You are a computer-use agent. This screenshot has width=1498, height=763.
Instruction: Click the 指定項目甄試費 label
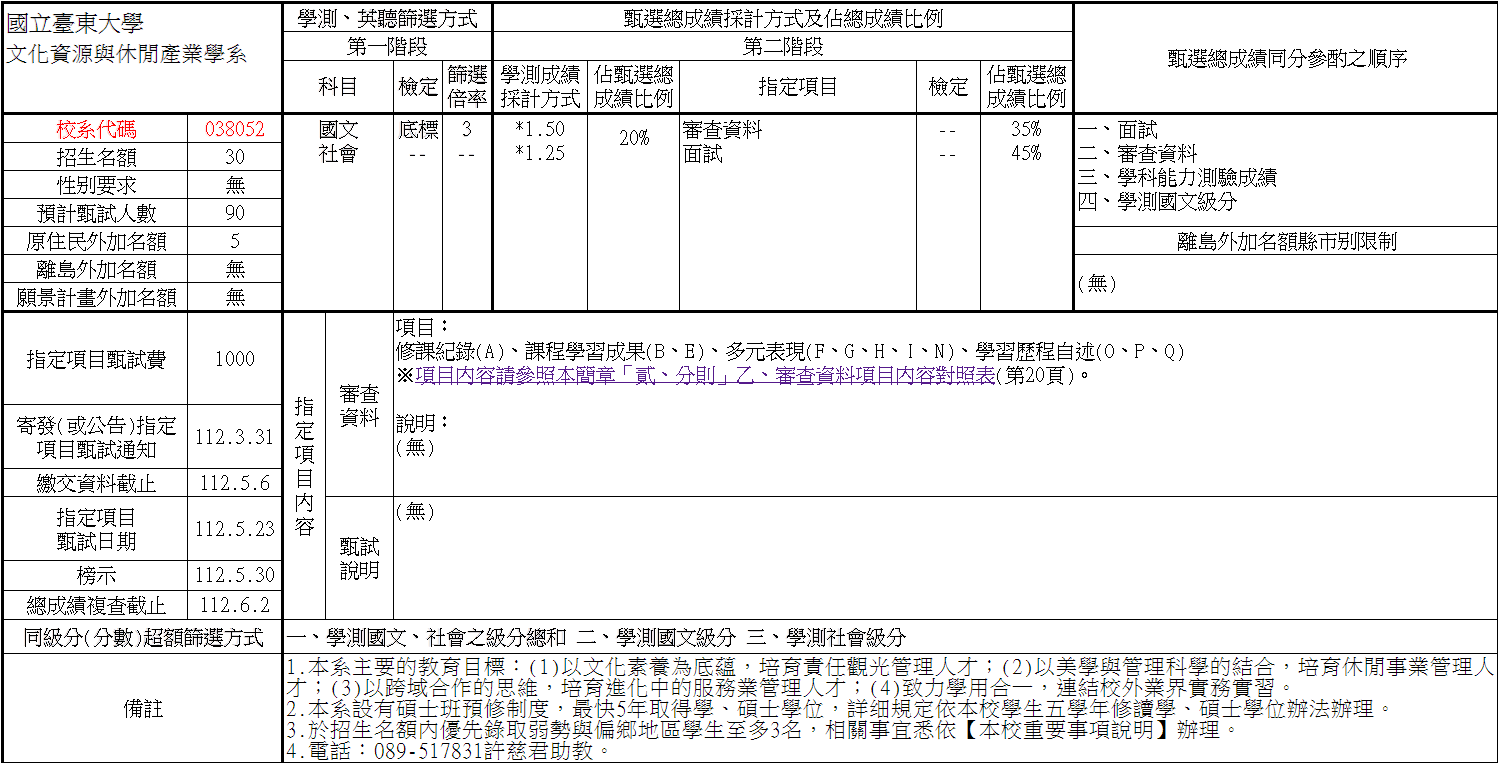[96, 359]
